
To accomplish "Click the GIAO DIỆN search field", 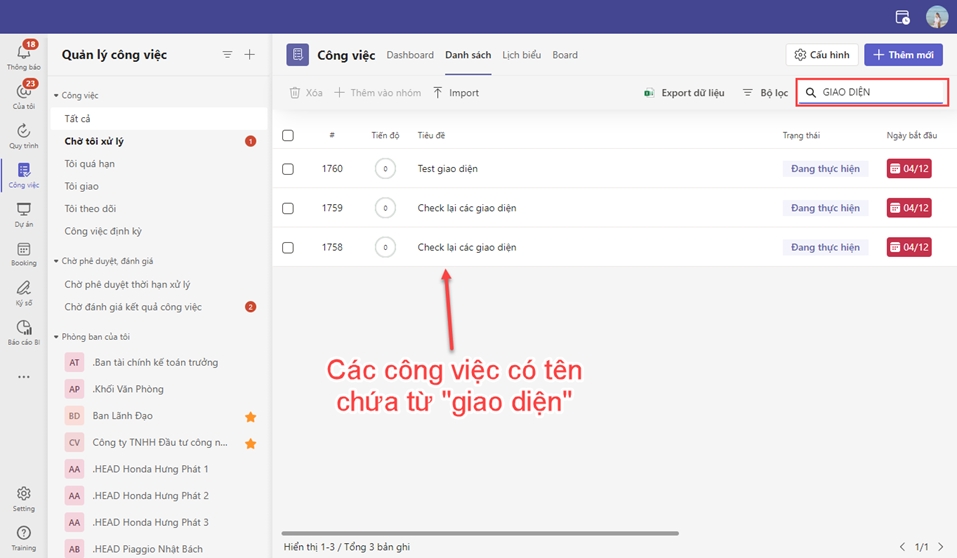I will click(x=878, y=92).
